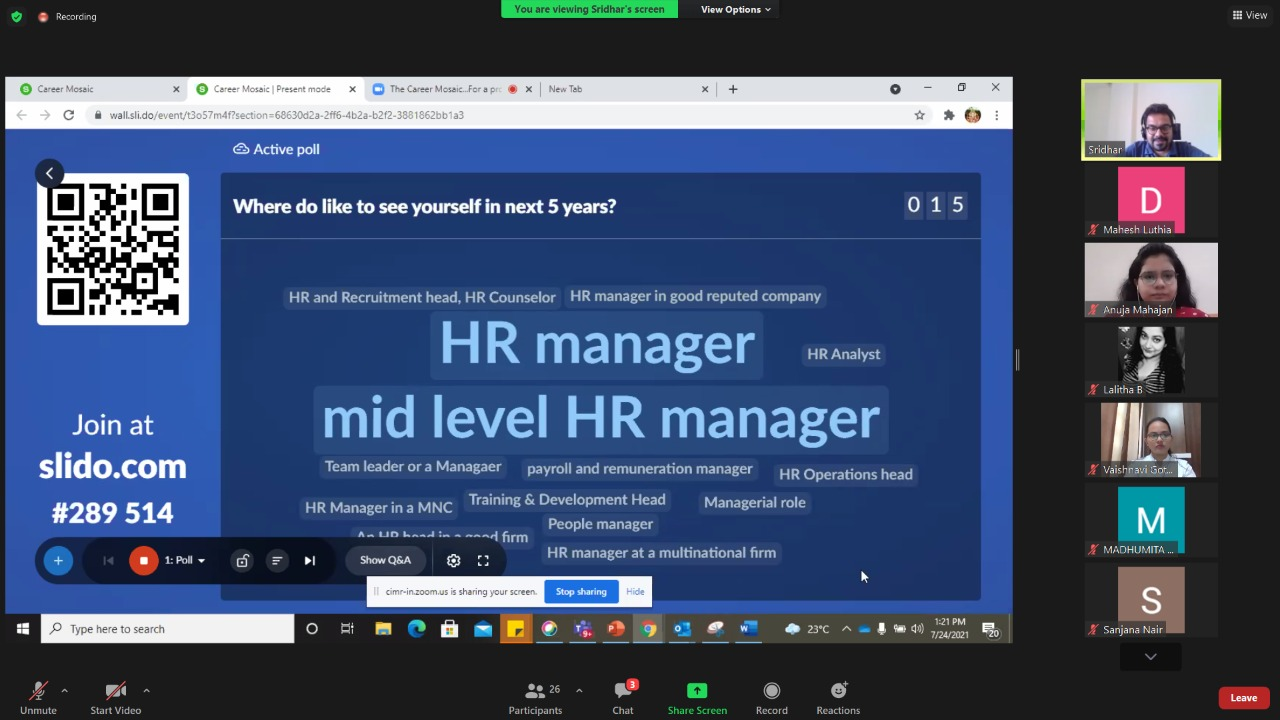This screenshot has height=720, width=1280.
Task: Select the red stop poll button
Action: 143,560
